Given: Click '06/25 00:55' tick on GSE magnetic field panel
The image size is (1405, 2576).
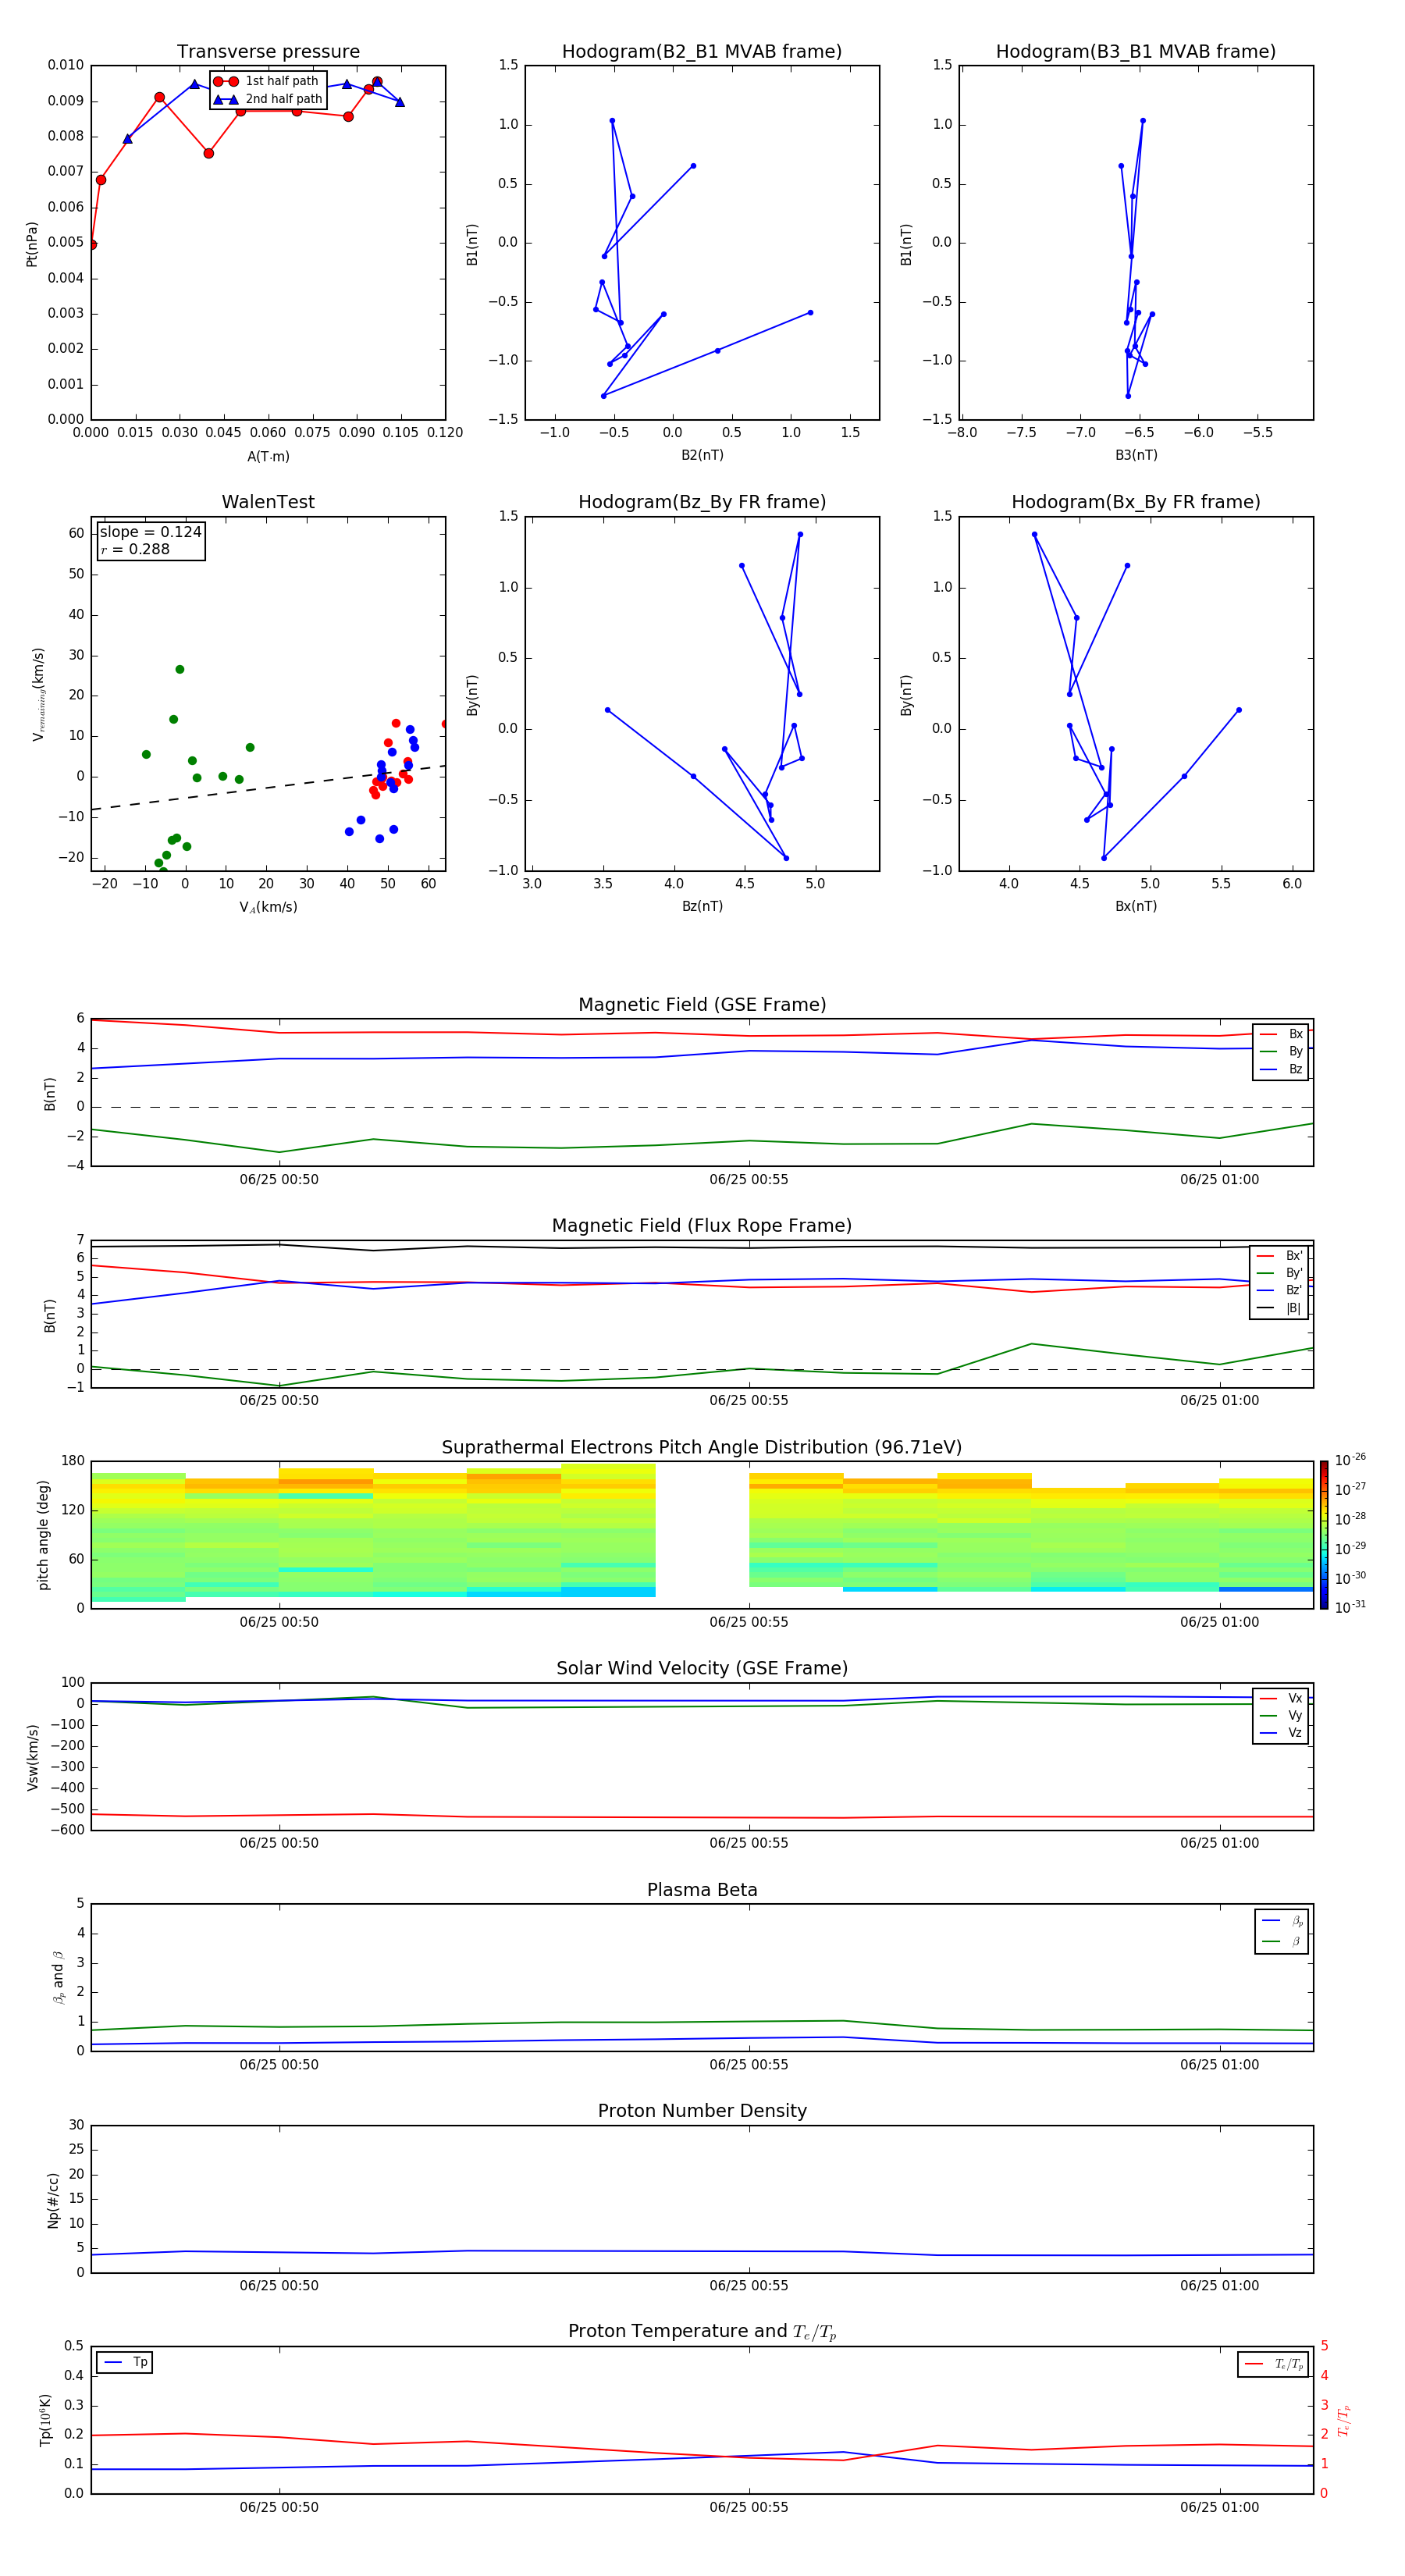Looking at the screenshot, I should (x=749, y=1180).
